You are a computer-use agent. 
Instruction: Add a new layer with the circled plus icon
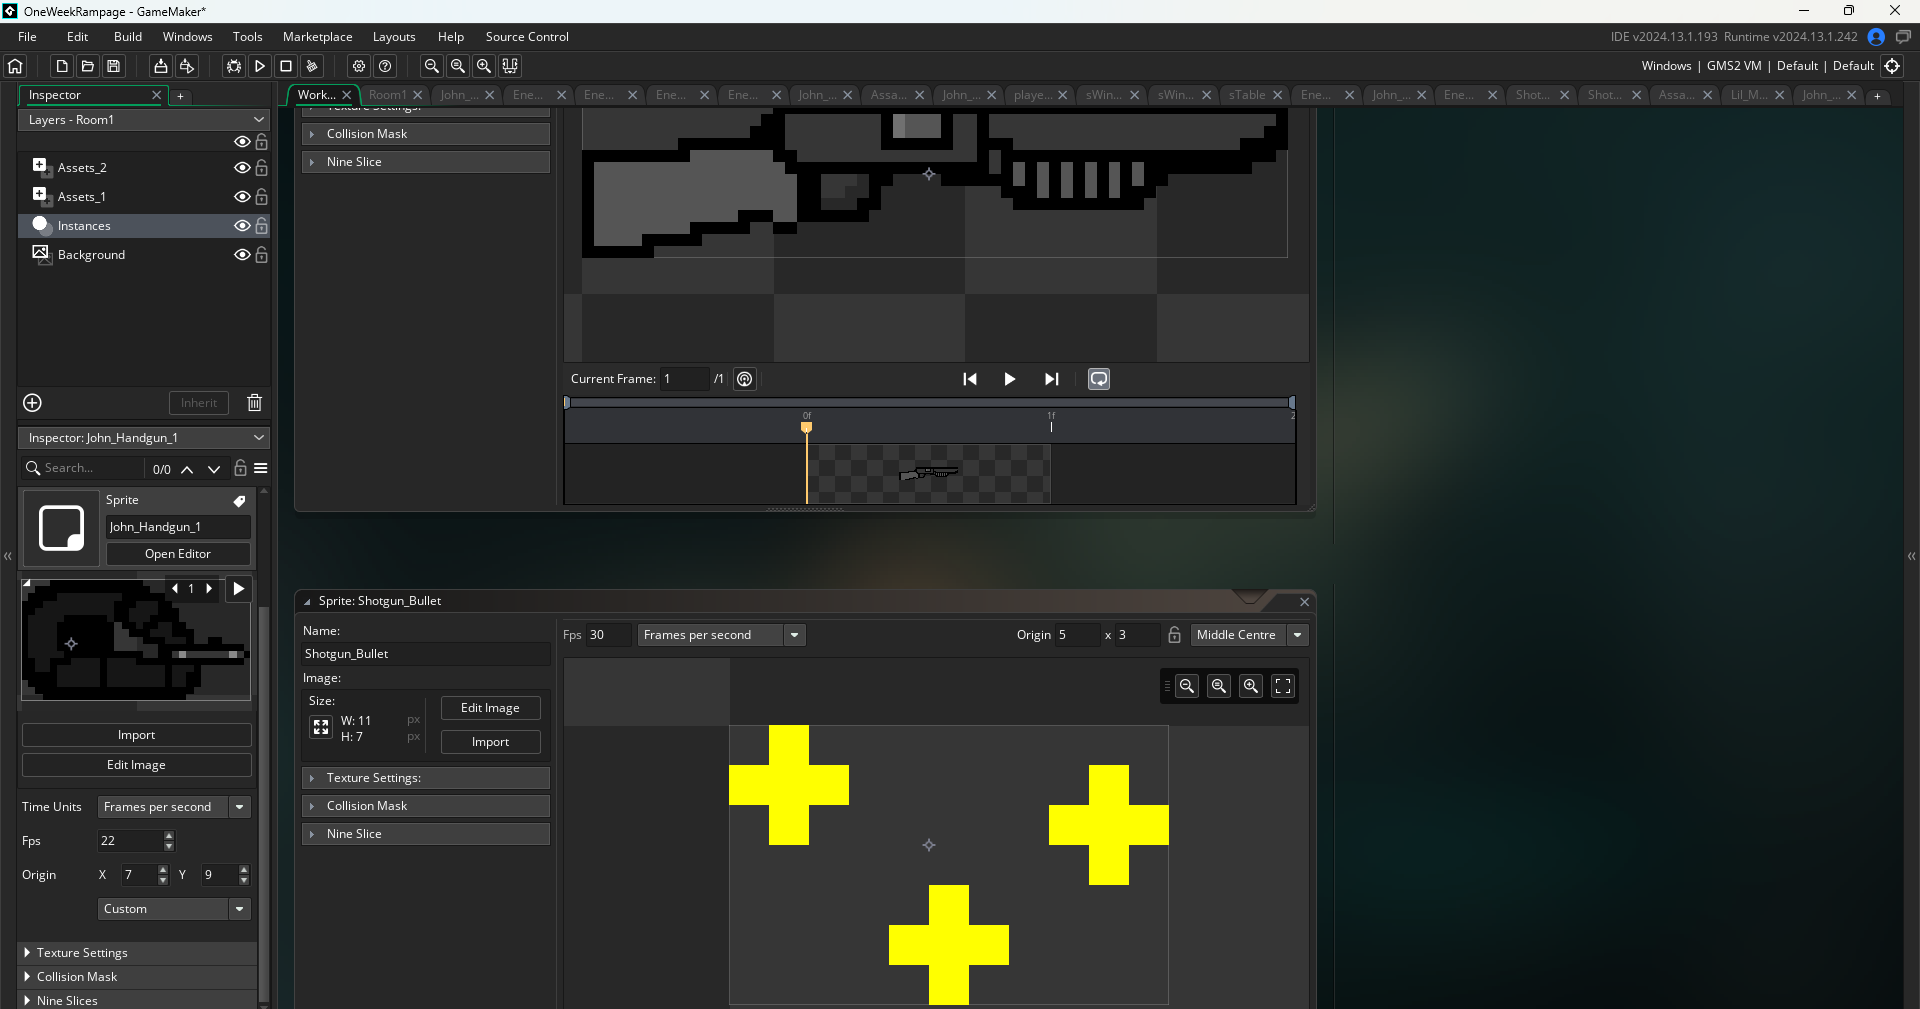click(32, 403)
